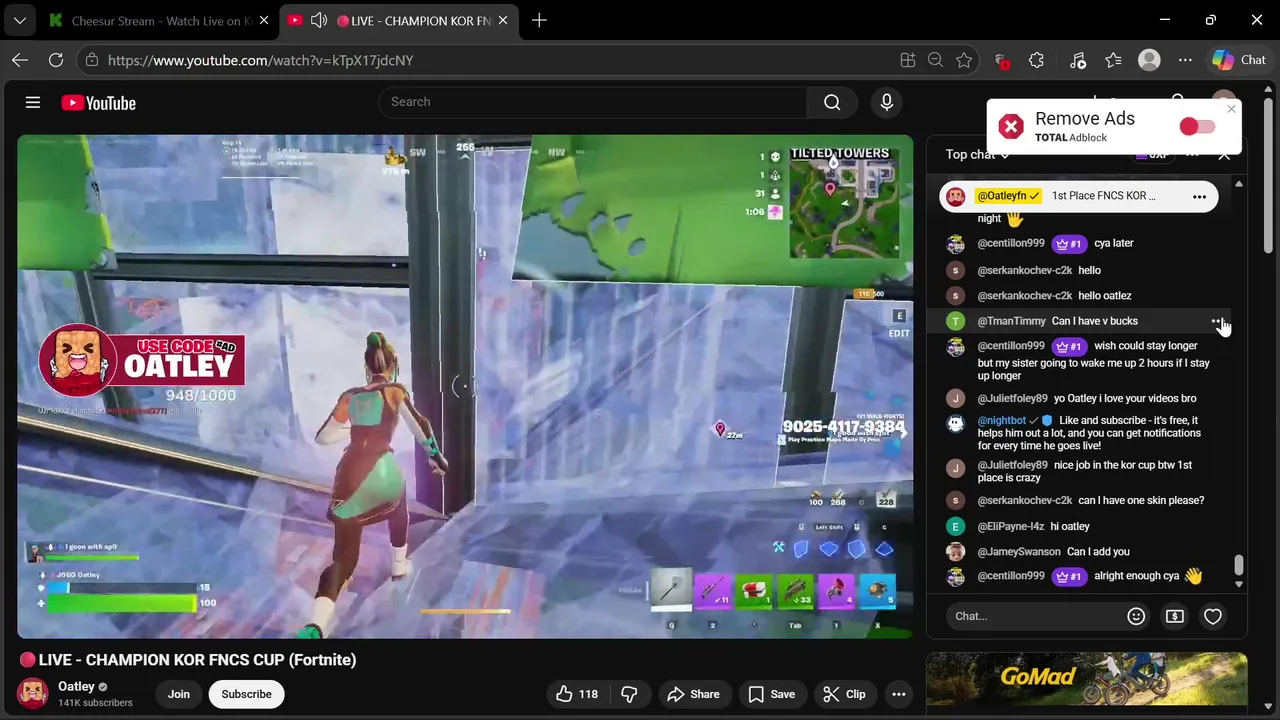The width and height of the screenshot is (1280, 720).
Task: Open more actions menu beside Clip
Action: click(x=899, y=694)
